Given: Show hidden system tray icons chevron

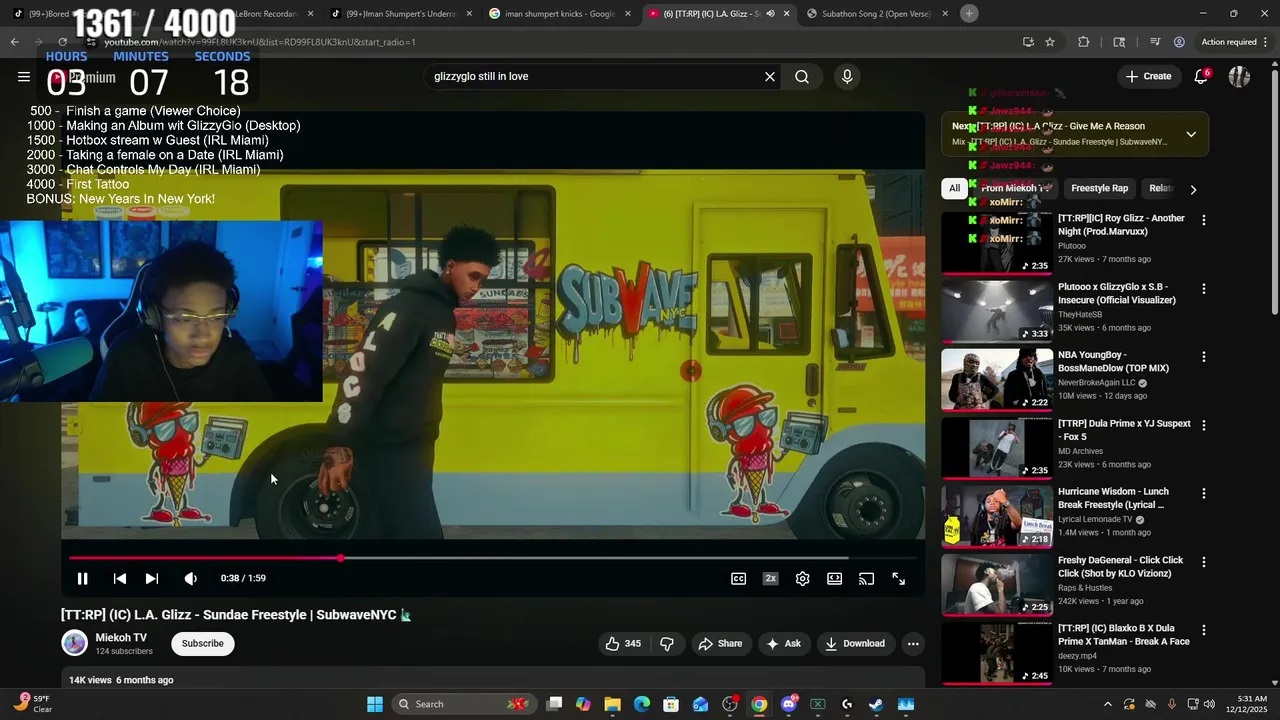Looking at the screenshot, I should coord(1107,704).
